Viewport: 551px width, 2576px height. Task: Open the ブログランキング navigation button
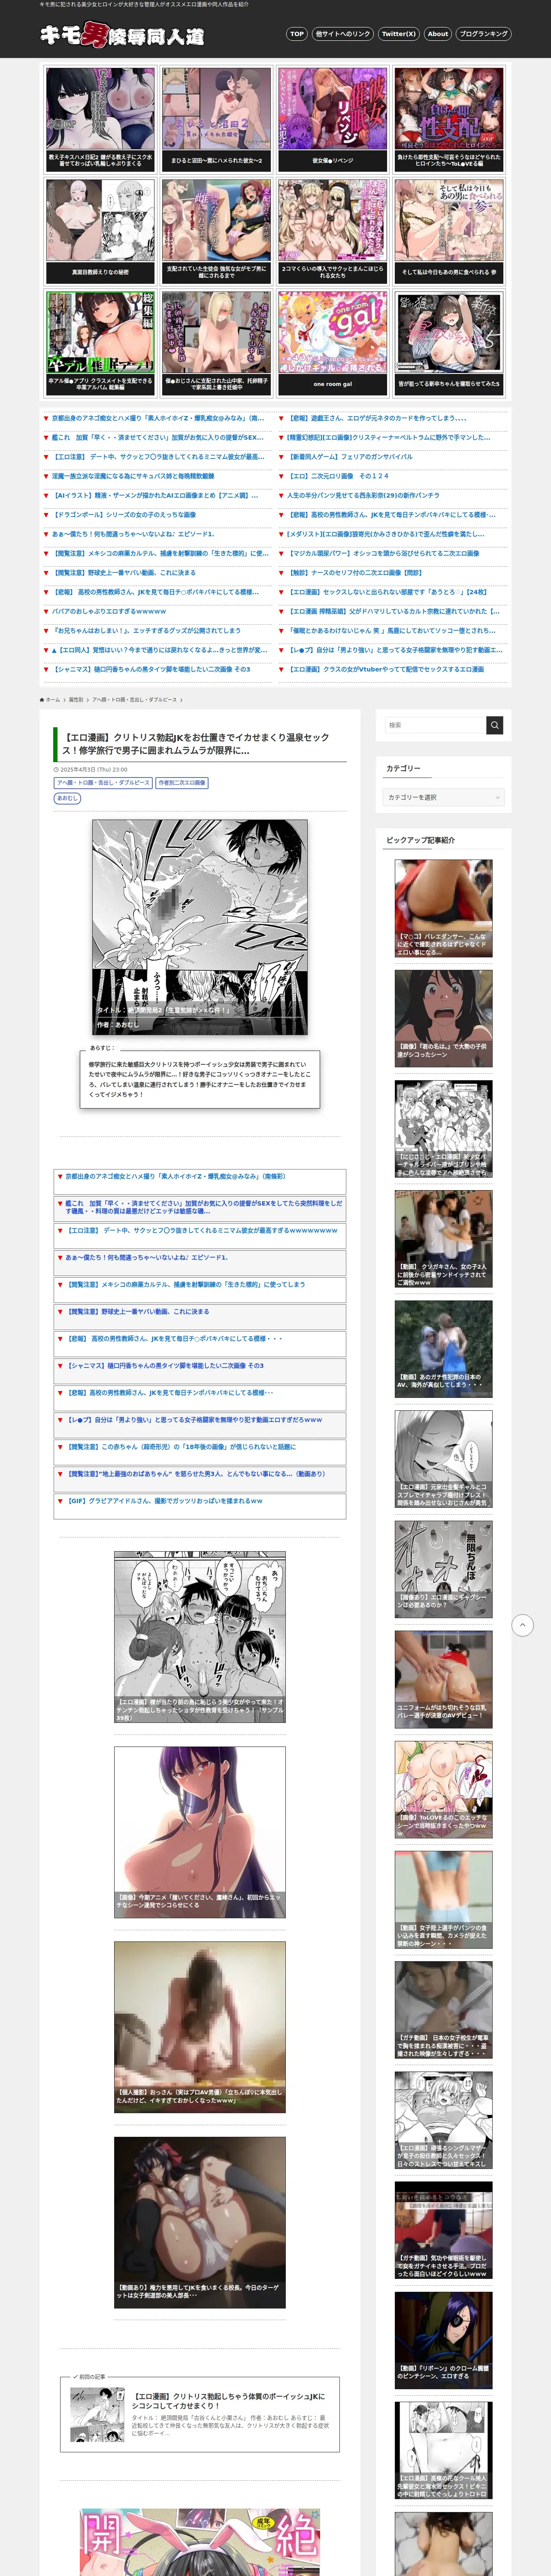(x=483, y=34)
